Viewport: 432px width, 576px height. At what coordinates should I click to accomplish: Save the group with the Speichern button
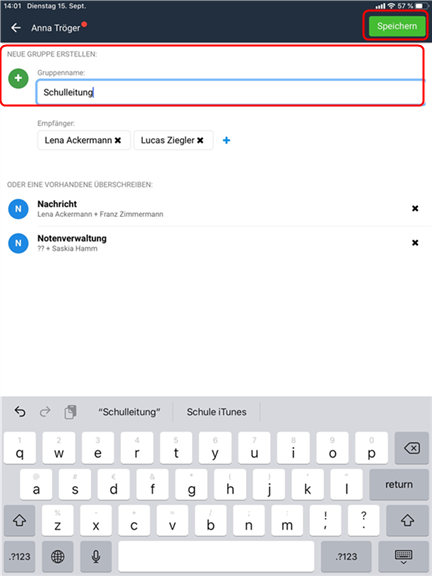pyautogui.click(x=397, y=26)
